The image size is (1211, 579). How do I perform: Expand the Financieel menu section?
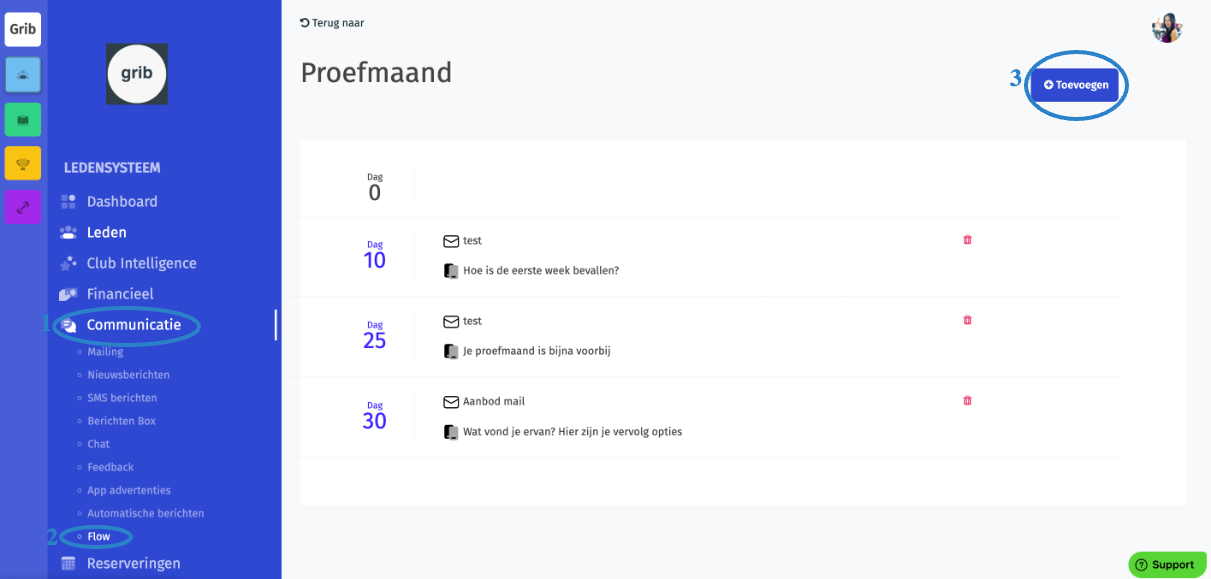(120, 294)
